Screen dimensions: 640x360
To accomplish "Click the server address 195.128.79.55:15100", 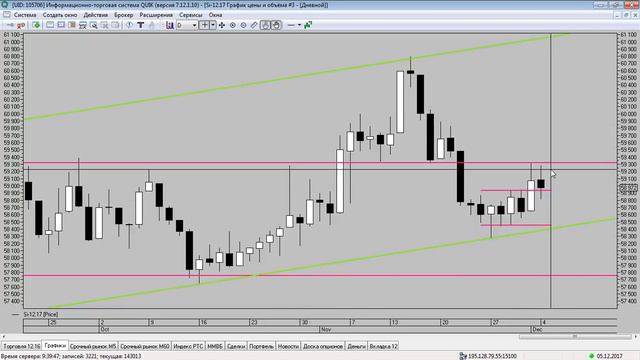I will (x=492, y=356).
